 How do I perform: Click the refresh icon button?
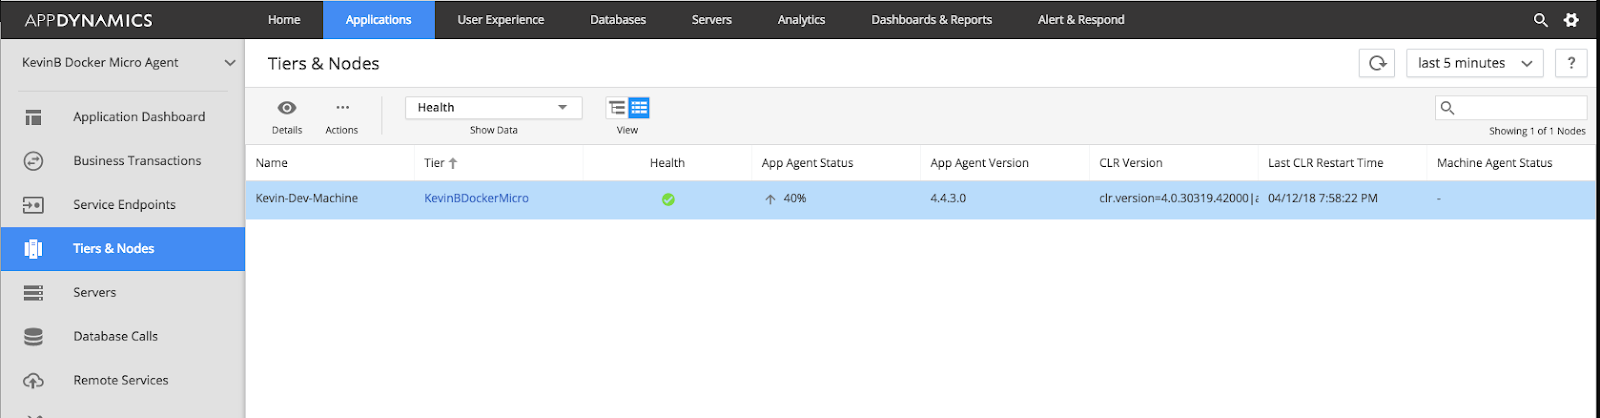[1377, 63]
